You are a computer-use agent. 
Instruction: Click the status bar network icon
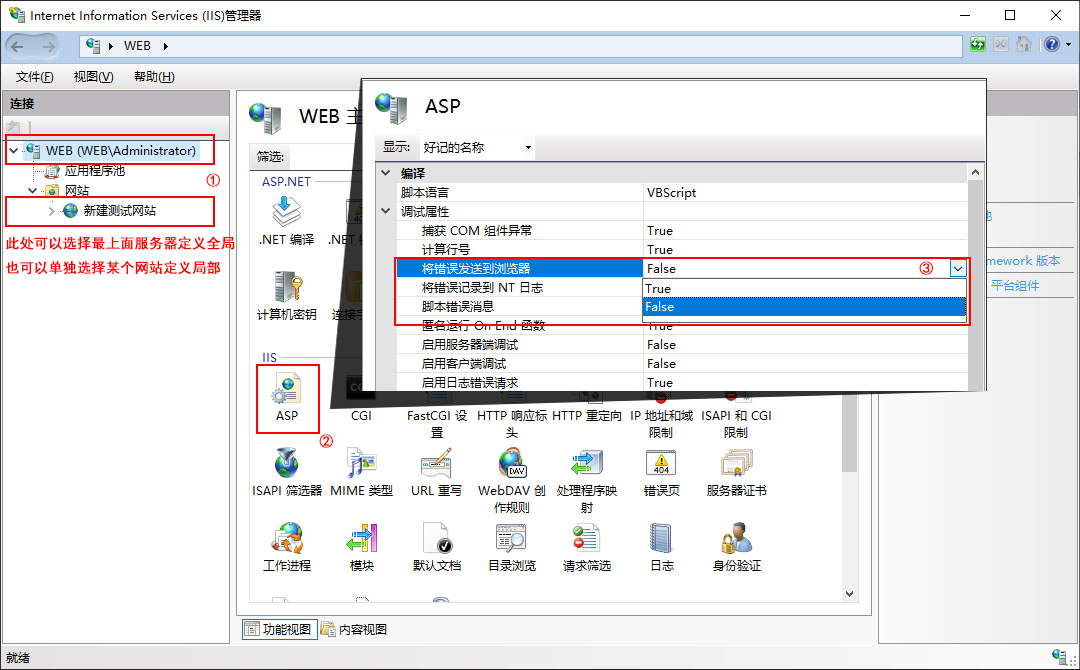1059,656
